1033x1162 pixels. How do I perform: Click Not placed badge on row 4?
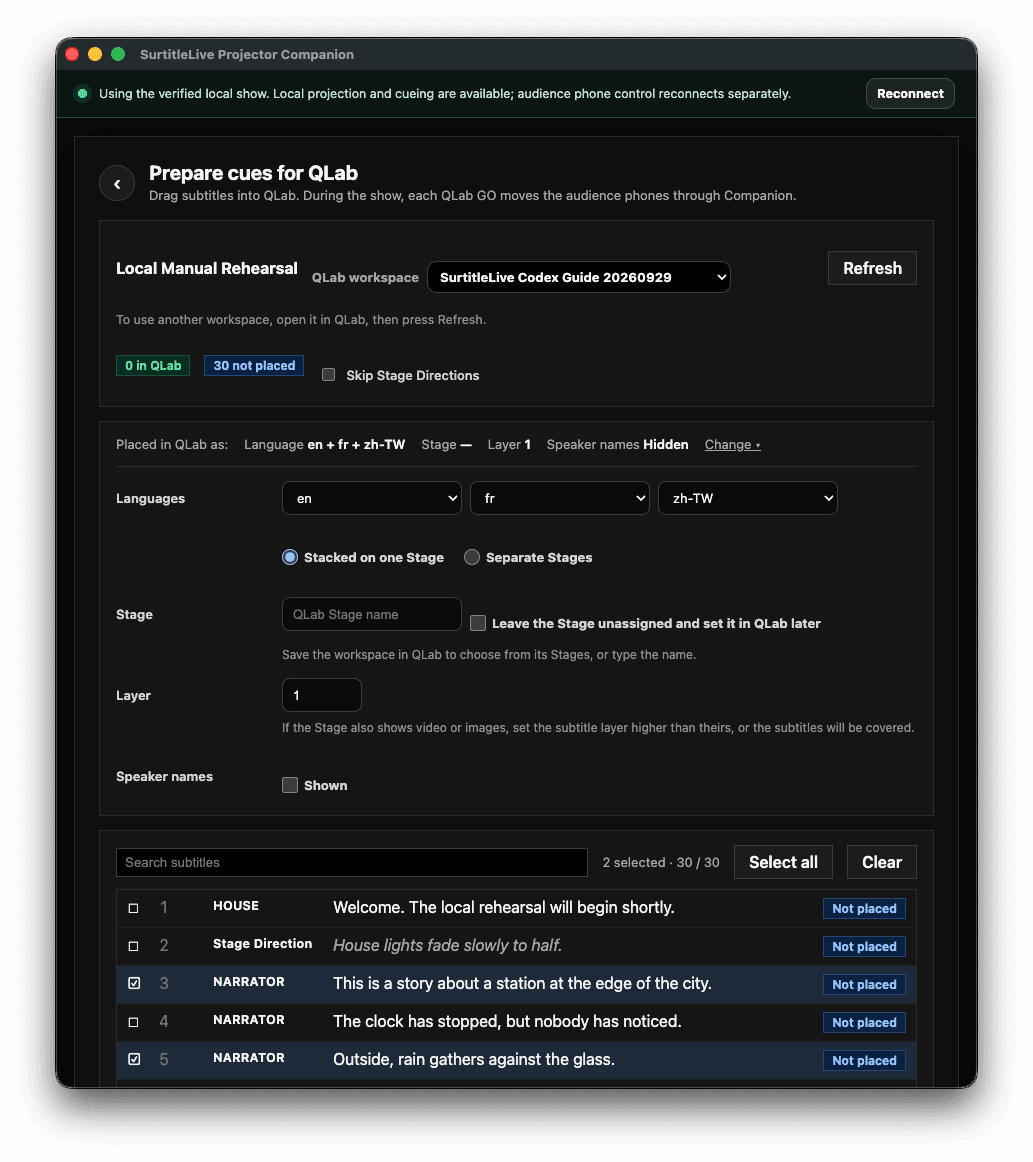[x=864, y=1023]
